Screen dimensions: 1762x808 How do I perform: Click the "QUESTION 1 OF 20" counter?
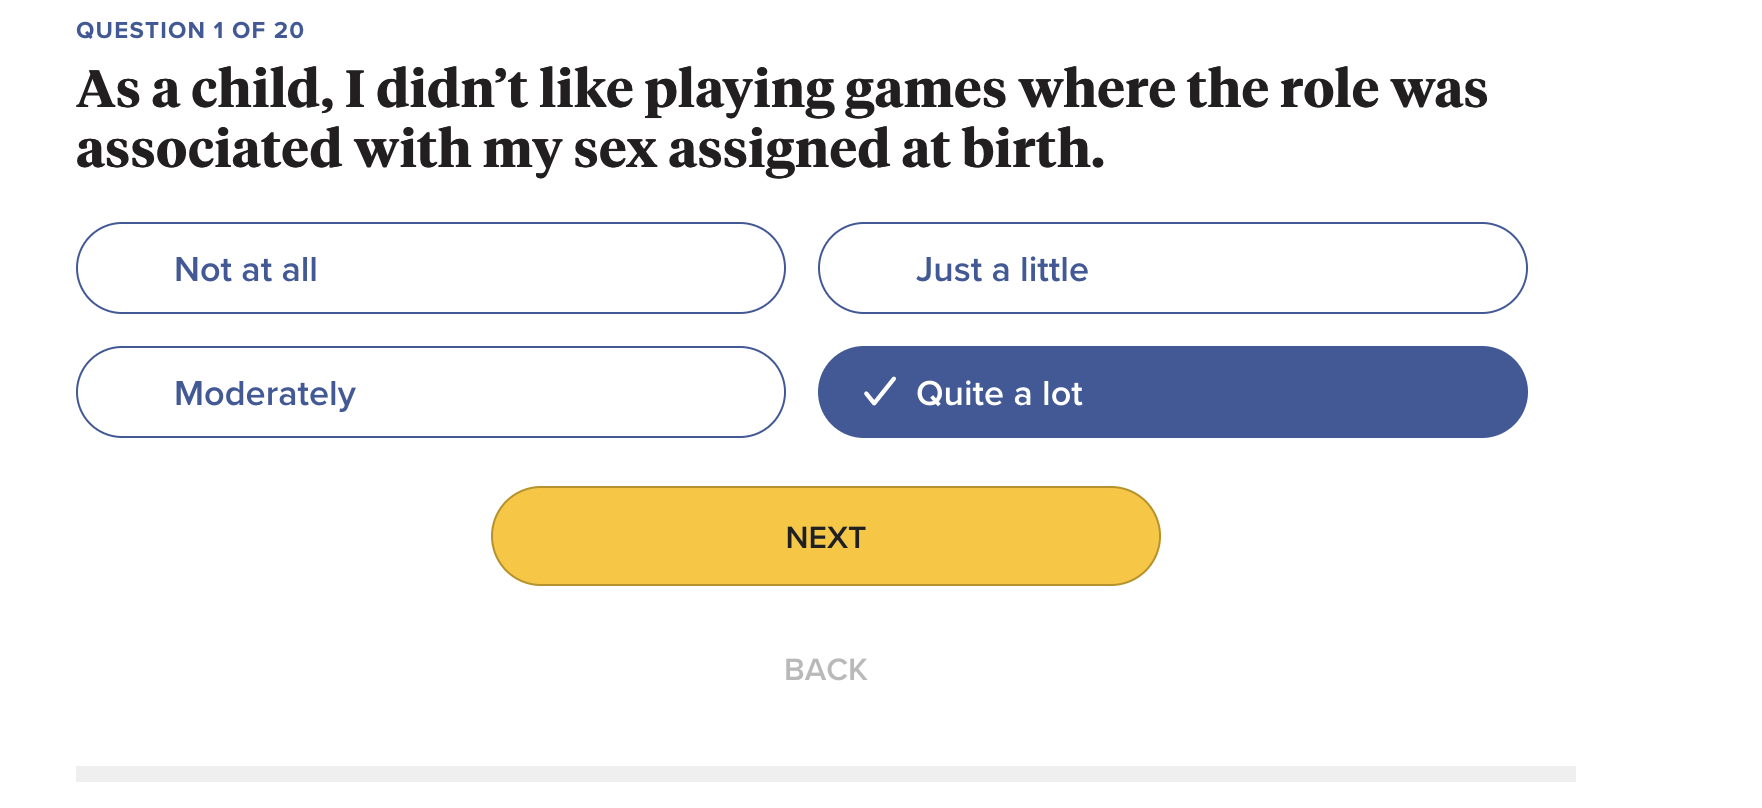coord(190,30)
